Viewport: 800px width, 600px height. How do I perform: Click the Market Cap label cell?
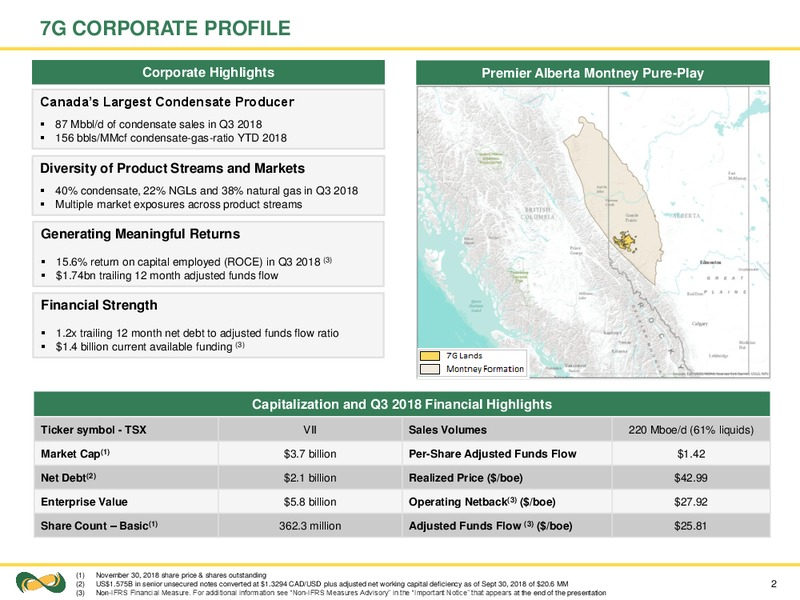[126, 454]
